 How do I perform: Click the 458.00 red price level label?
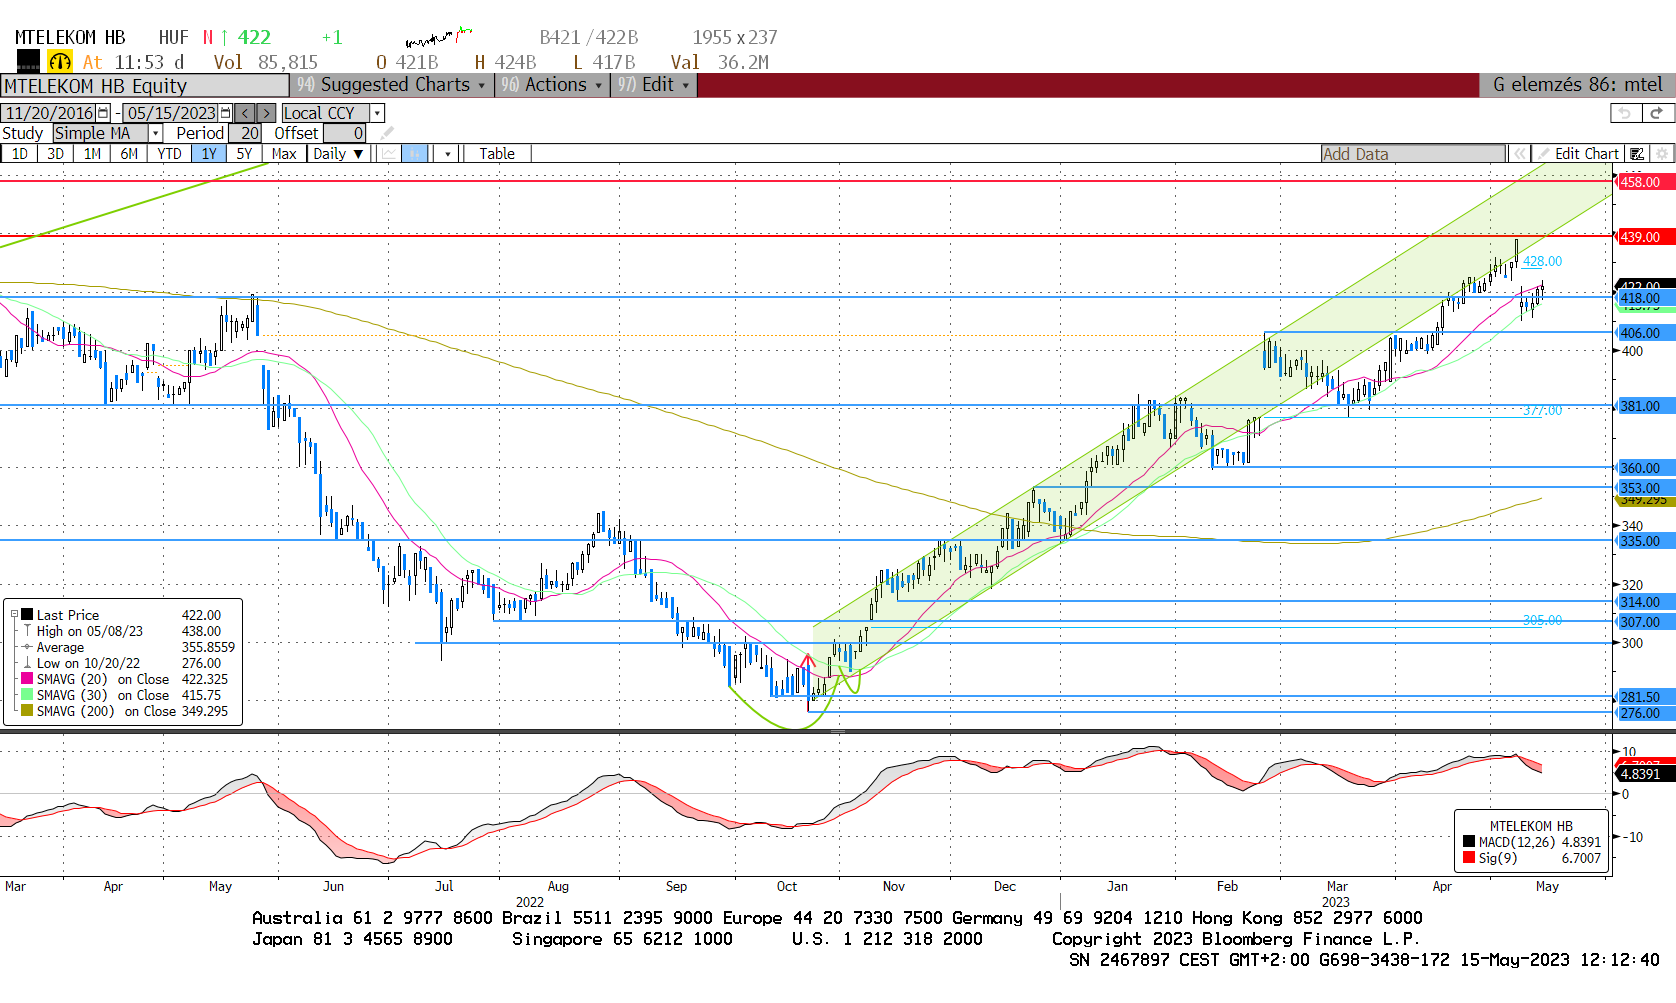[1646, 182]
